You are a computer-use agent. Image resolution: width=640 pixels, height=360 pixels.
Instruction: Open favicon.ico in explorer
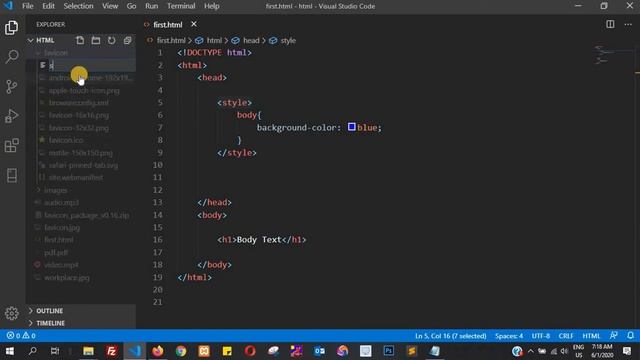pos(66,140)
